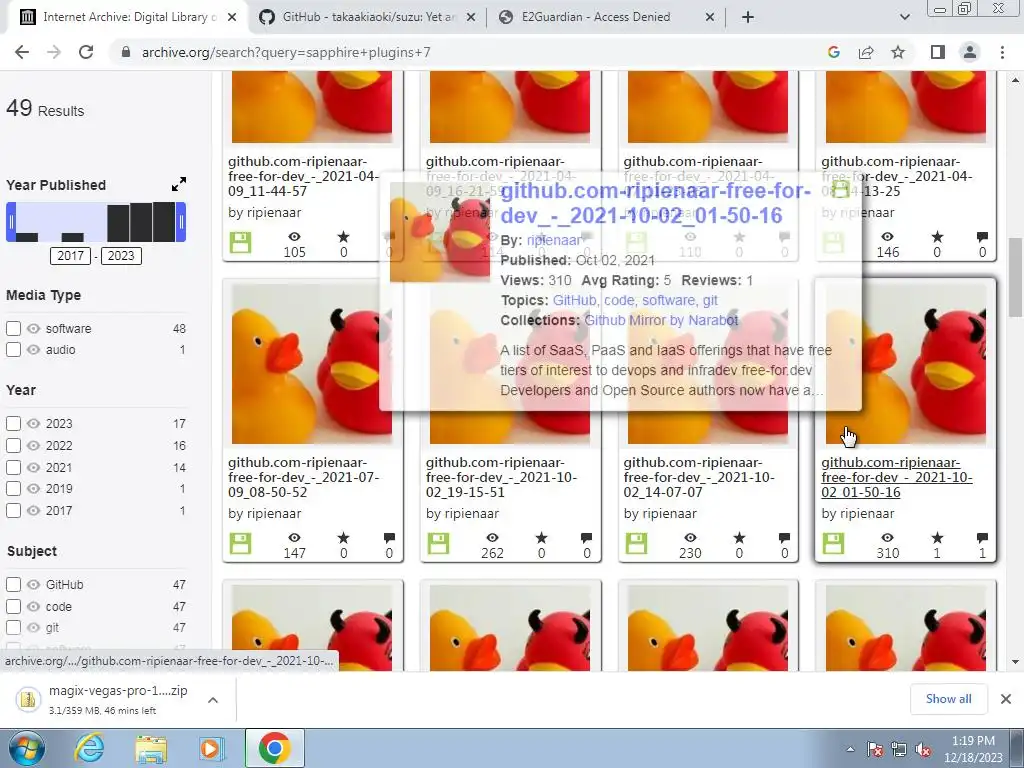Open the tab search dropdown arrow
The width and height of the screenshot is (1024, 768).
[904, 18]
